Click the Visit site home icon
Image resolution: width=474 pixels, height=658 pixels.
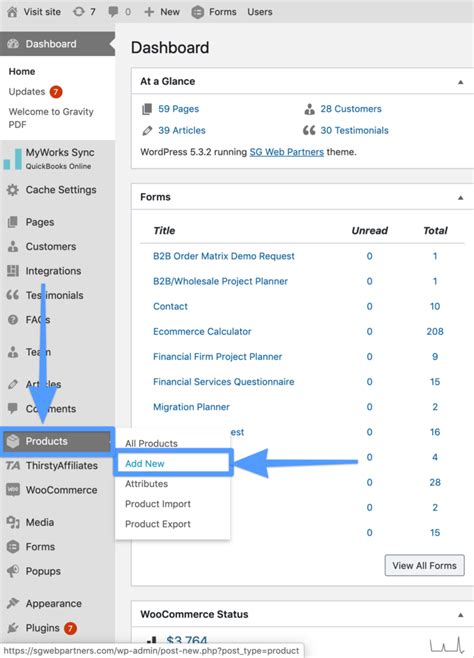pyautogui.click(x=12, y=12)
